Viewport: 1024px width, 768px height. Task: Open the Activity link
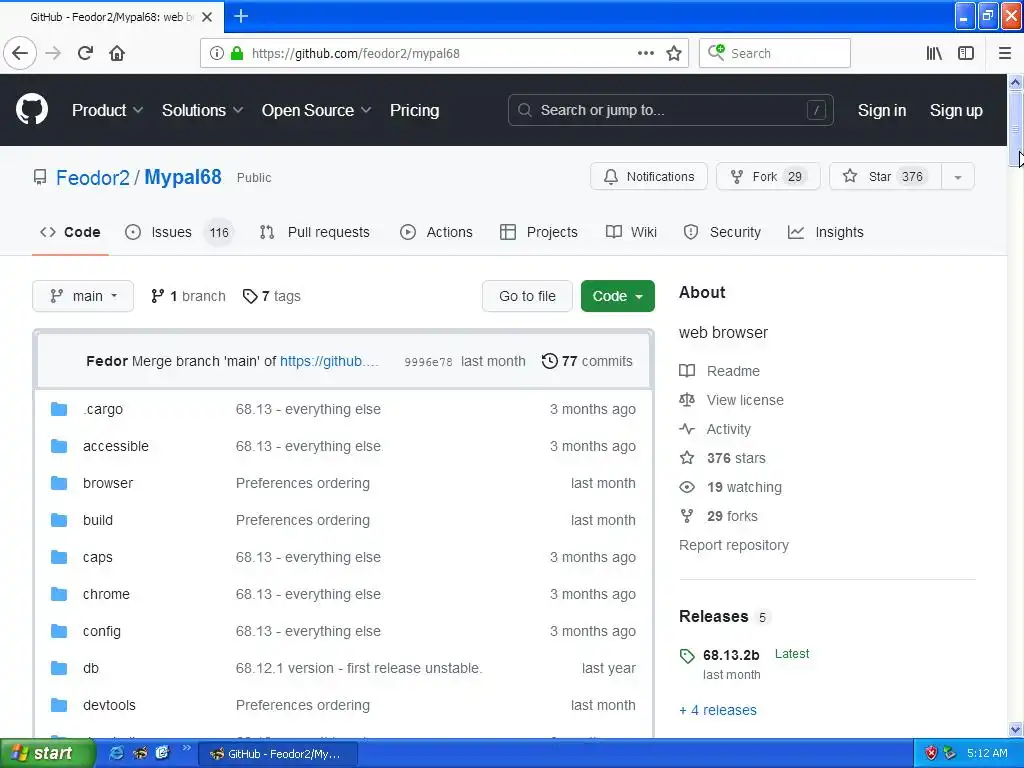(x=715, y=429)
